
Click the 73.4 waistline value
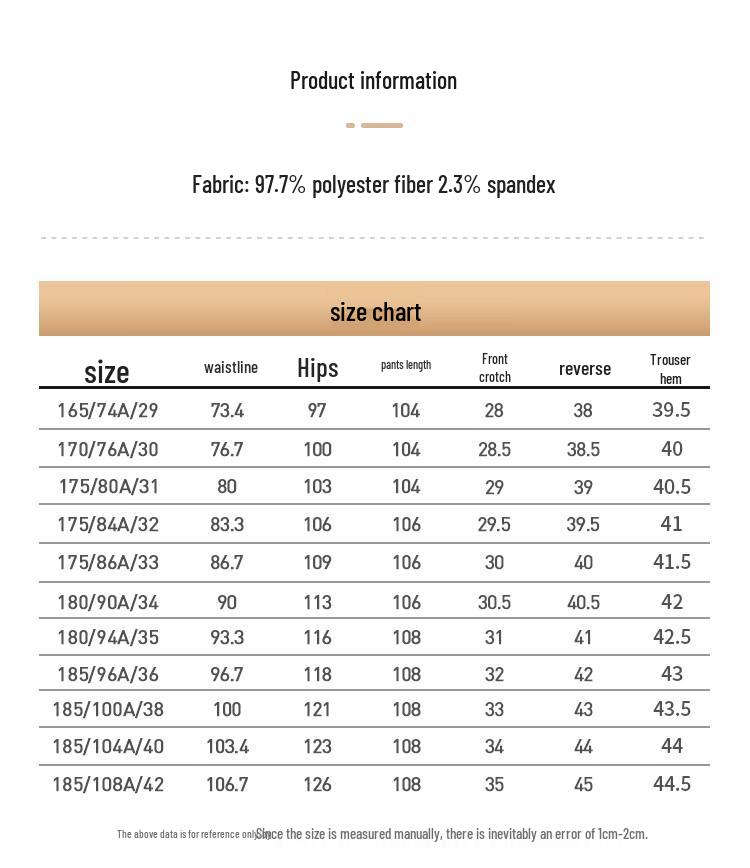227,410
